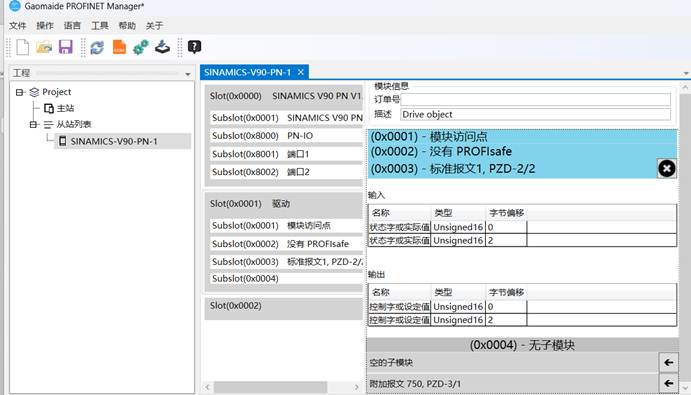The width and height of the screenshot is (691, 395).
Task: Insert 附加报文 750 with its arrow button
Action: coord(668,383)
